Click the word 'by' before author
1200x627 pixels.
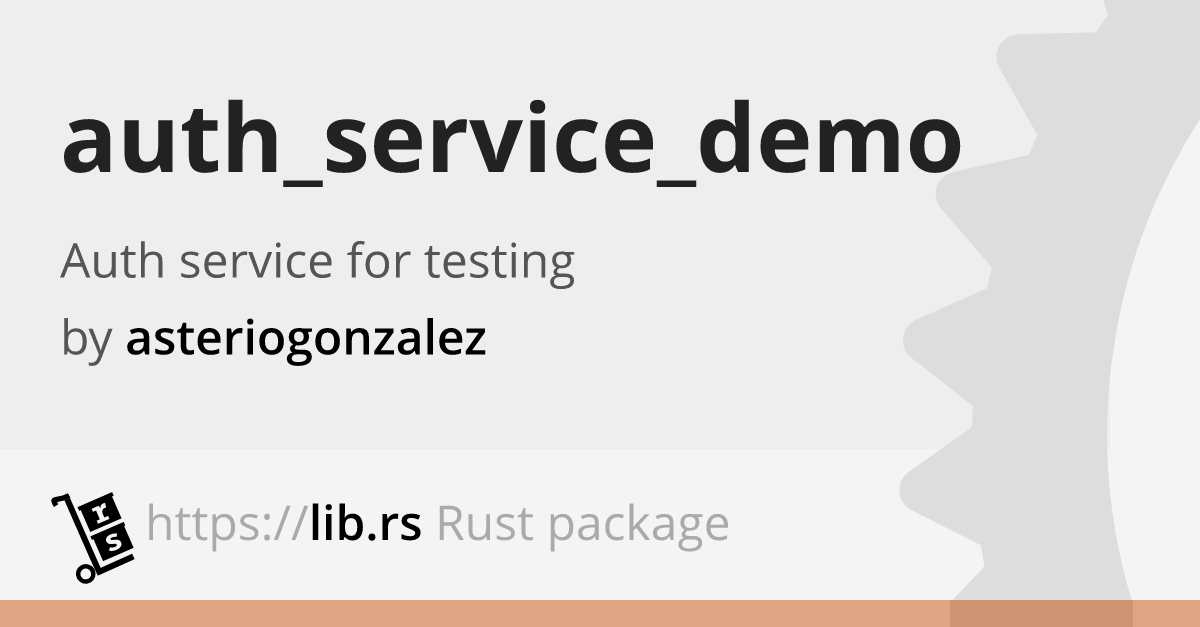(85, 340)
